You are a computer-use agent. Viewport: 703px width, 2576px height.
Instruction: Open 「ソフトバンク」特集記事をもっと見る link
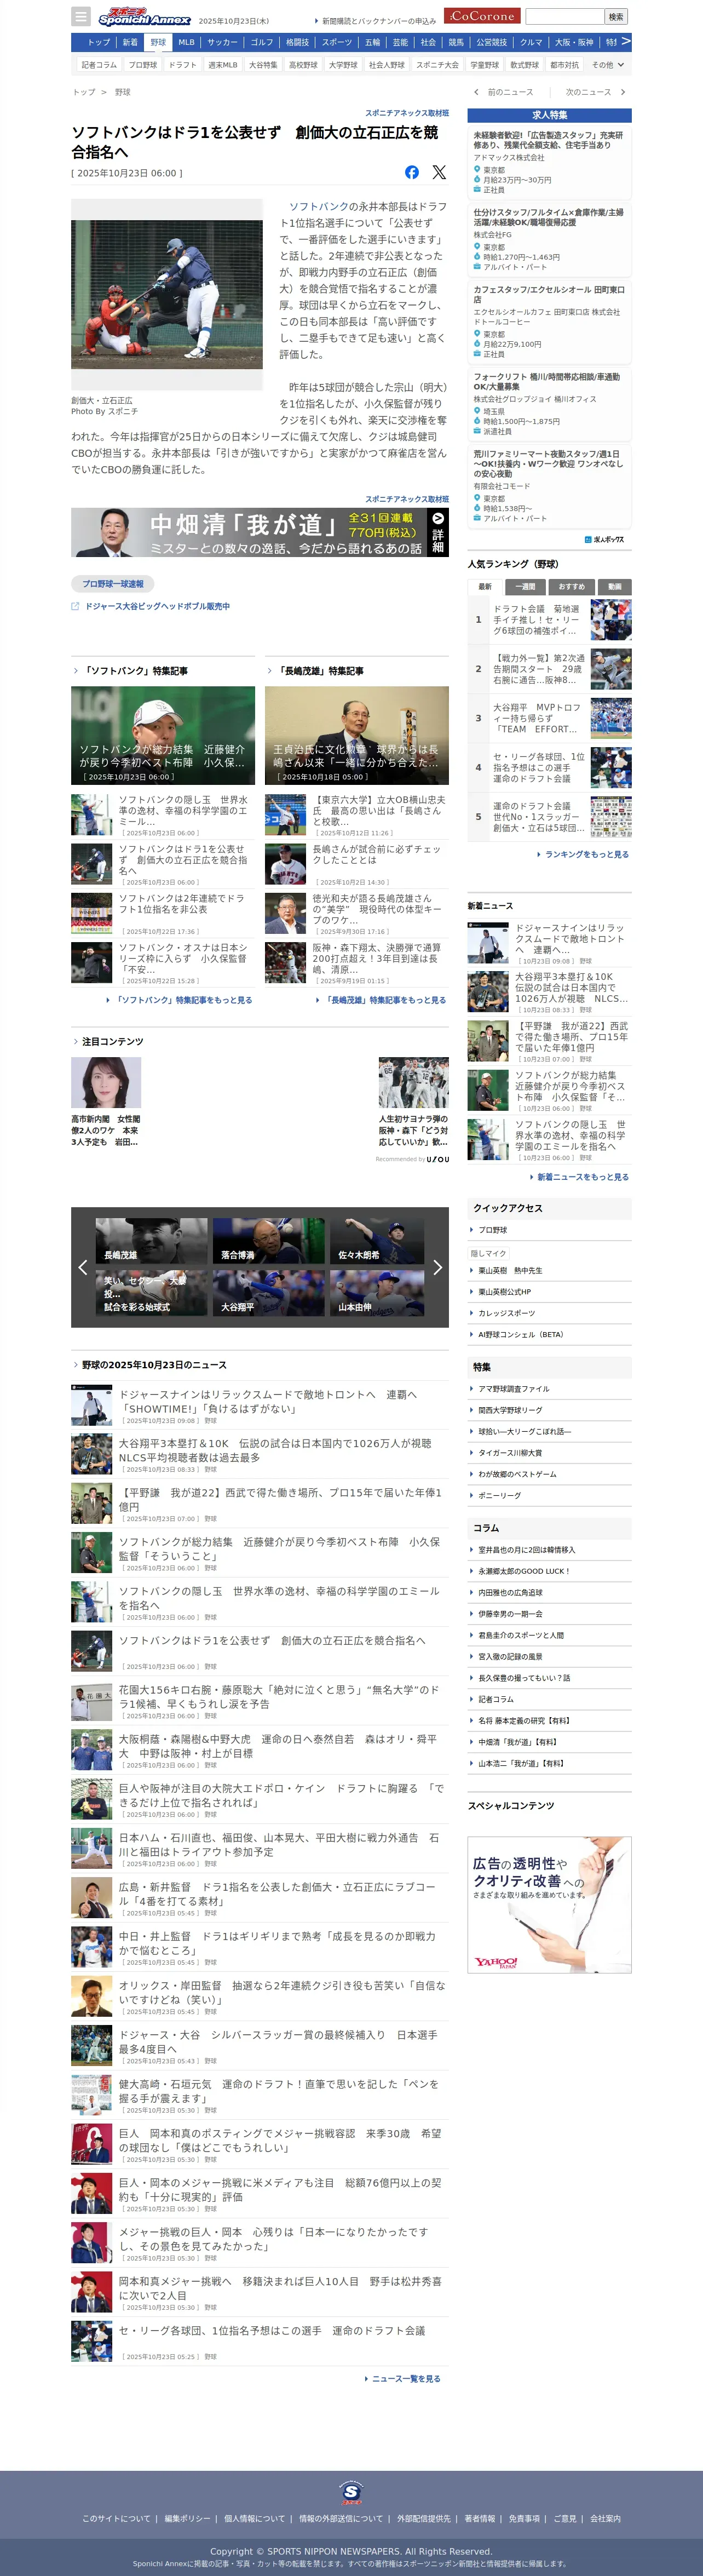point(181,1000)
